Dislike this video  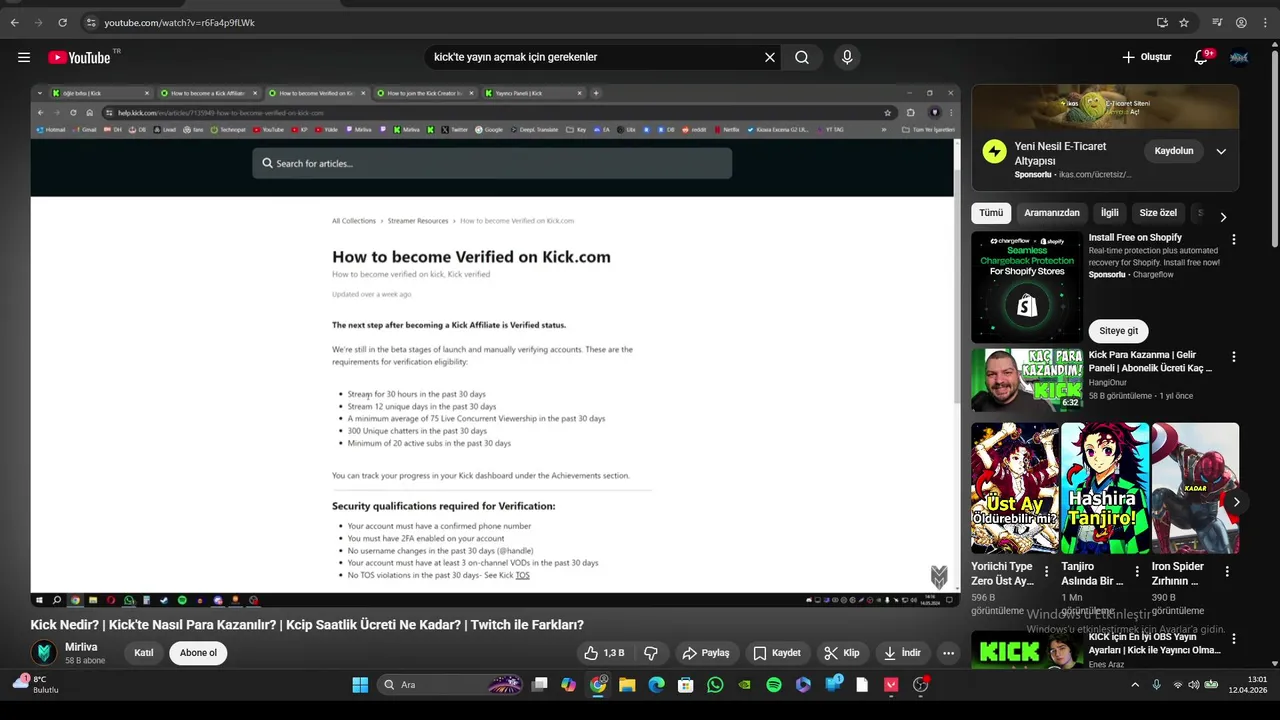coord(651,653)
